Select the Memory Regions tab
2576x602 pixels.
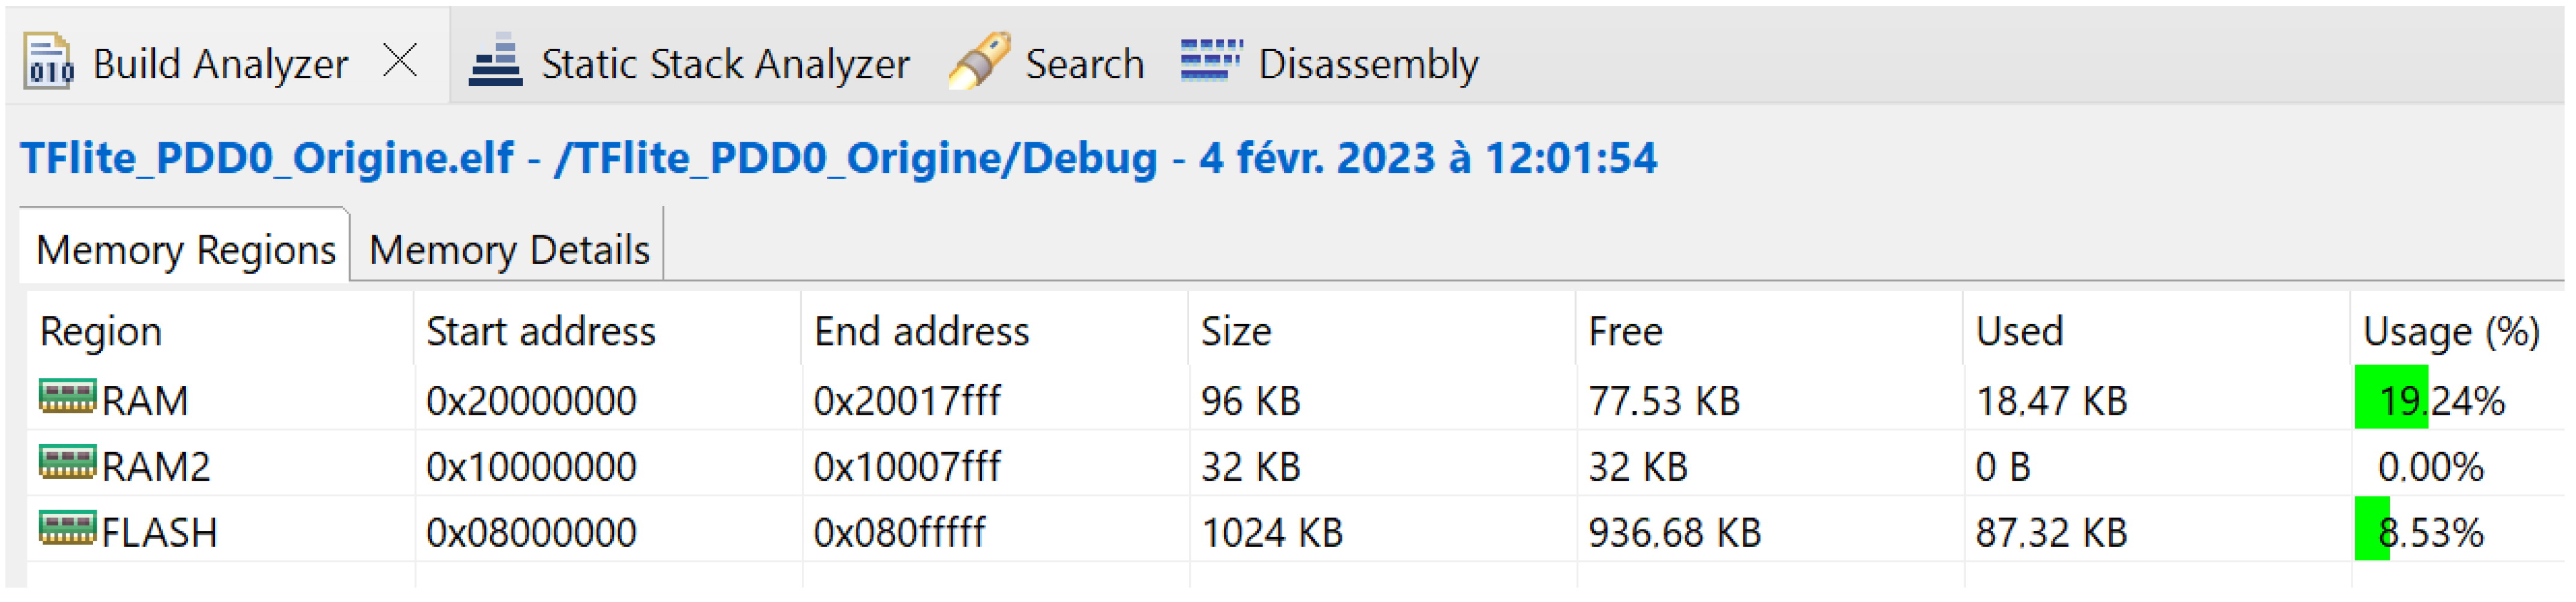point(186,250)
